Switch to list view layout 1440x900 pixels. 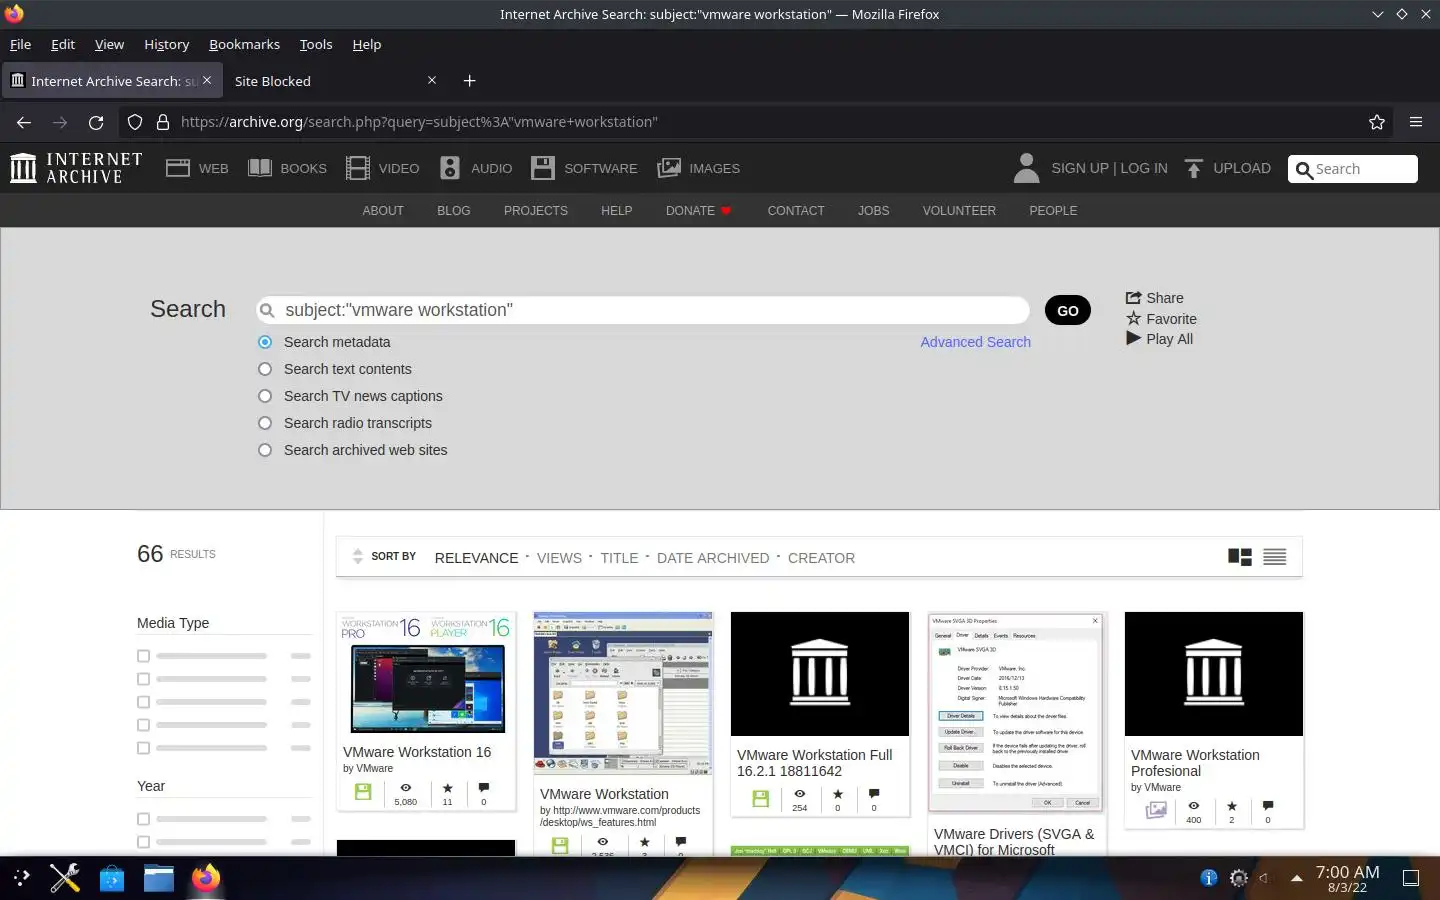[x=1274, y=557]
